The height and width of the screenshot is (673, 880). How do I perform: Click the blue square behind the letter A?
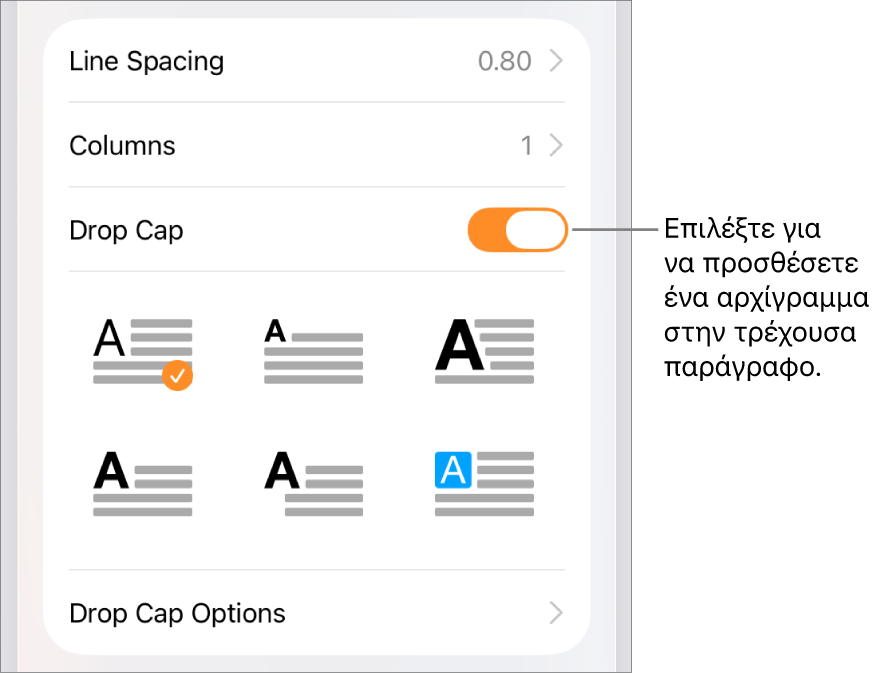click(x=453, y=470)
